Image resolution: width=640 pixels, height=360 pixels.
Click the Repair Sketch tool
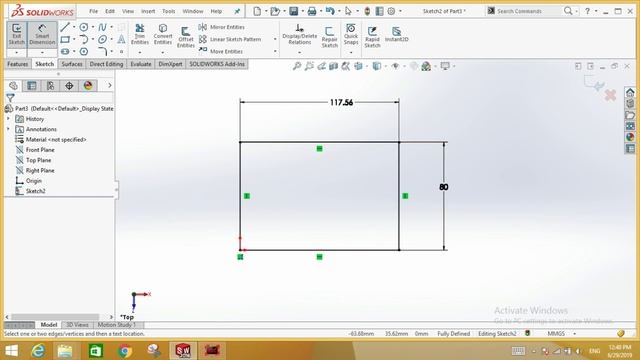329,37
